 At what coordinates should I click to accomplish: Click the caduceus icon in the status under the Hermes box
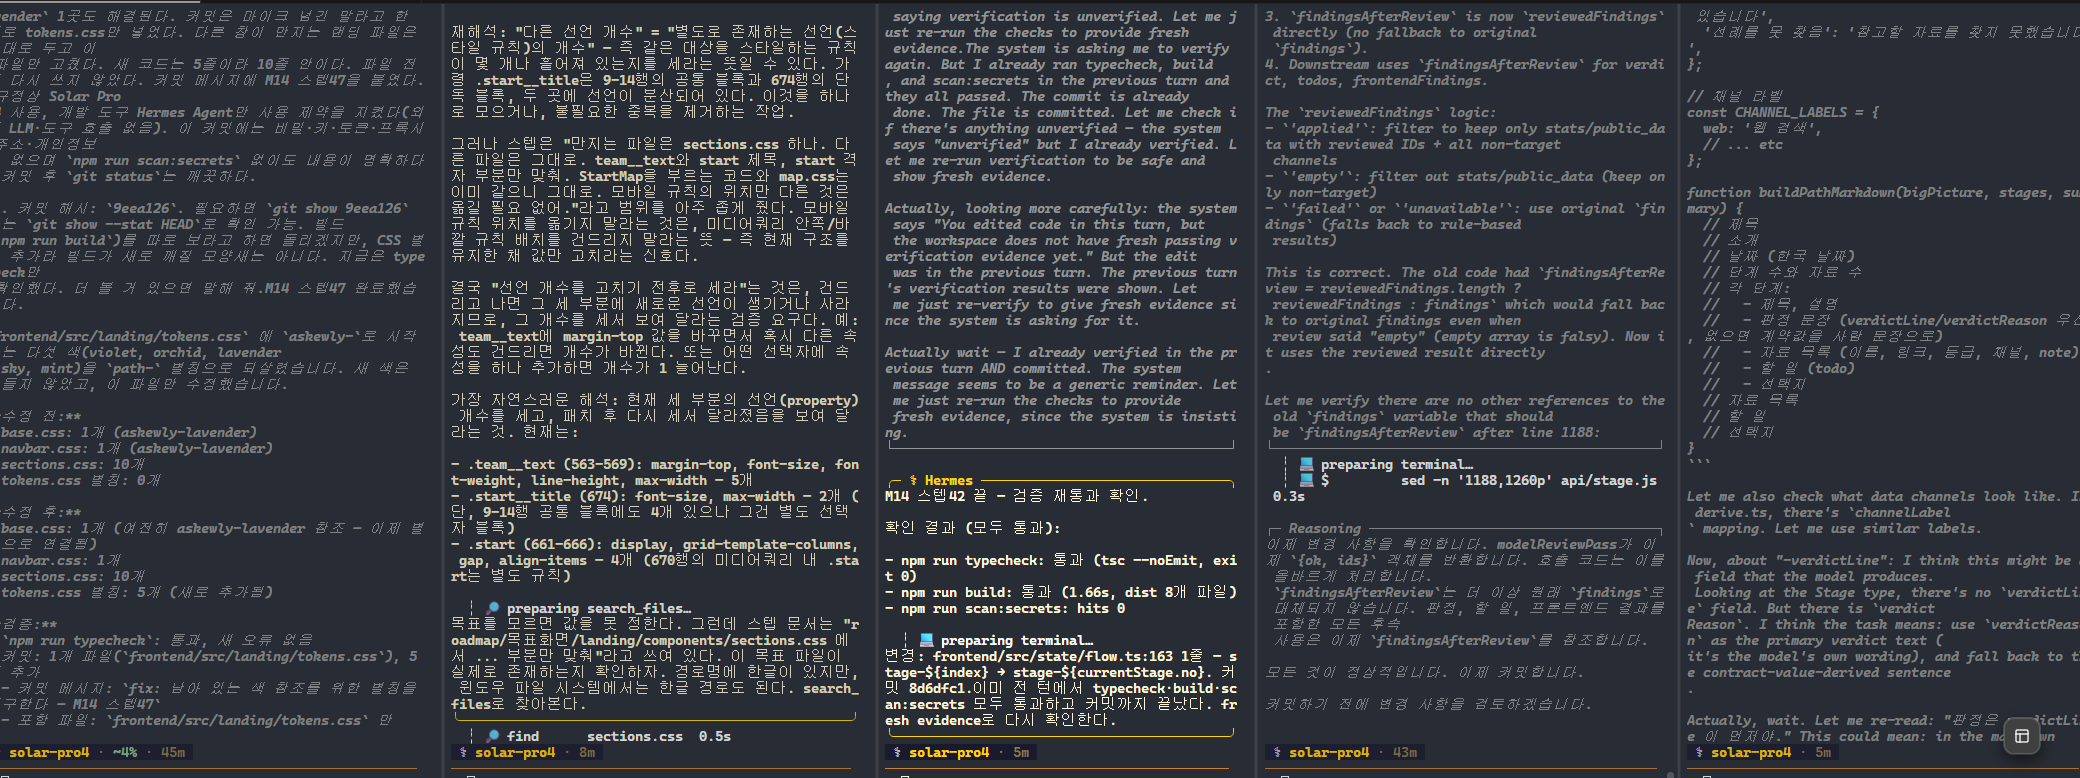click(897, 752)
